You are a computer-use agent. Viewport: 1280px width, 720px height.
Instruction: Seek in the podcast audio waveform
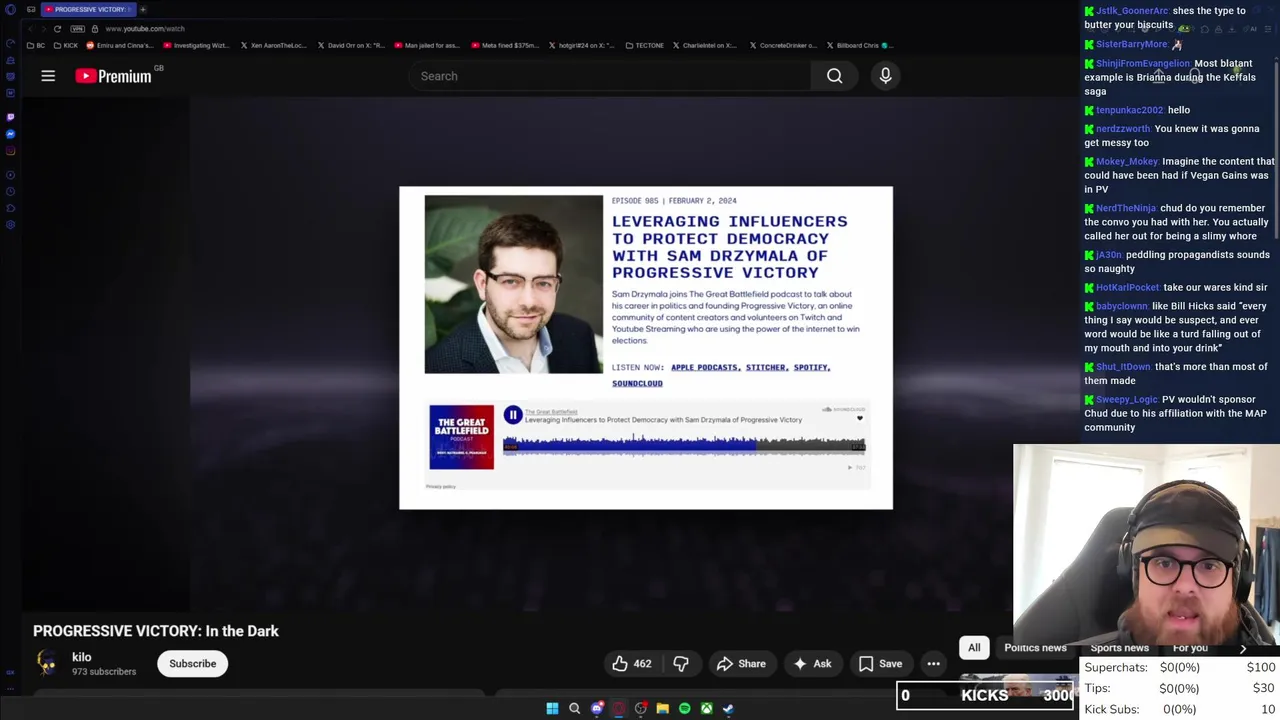685,446
